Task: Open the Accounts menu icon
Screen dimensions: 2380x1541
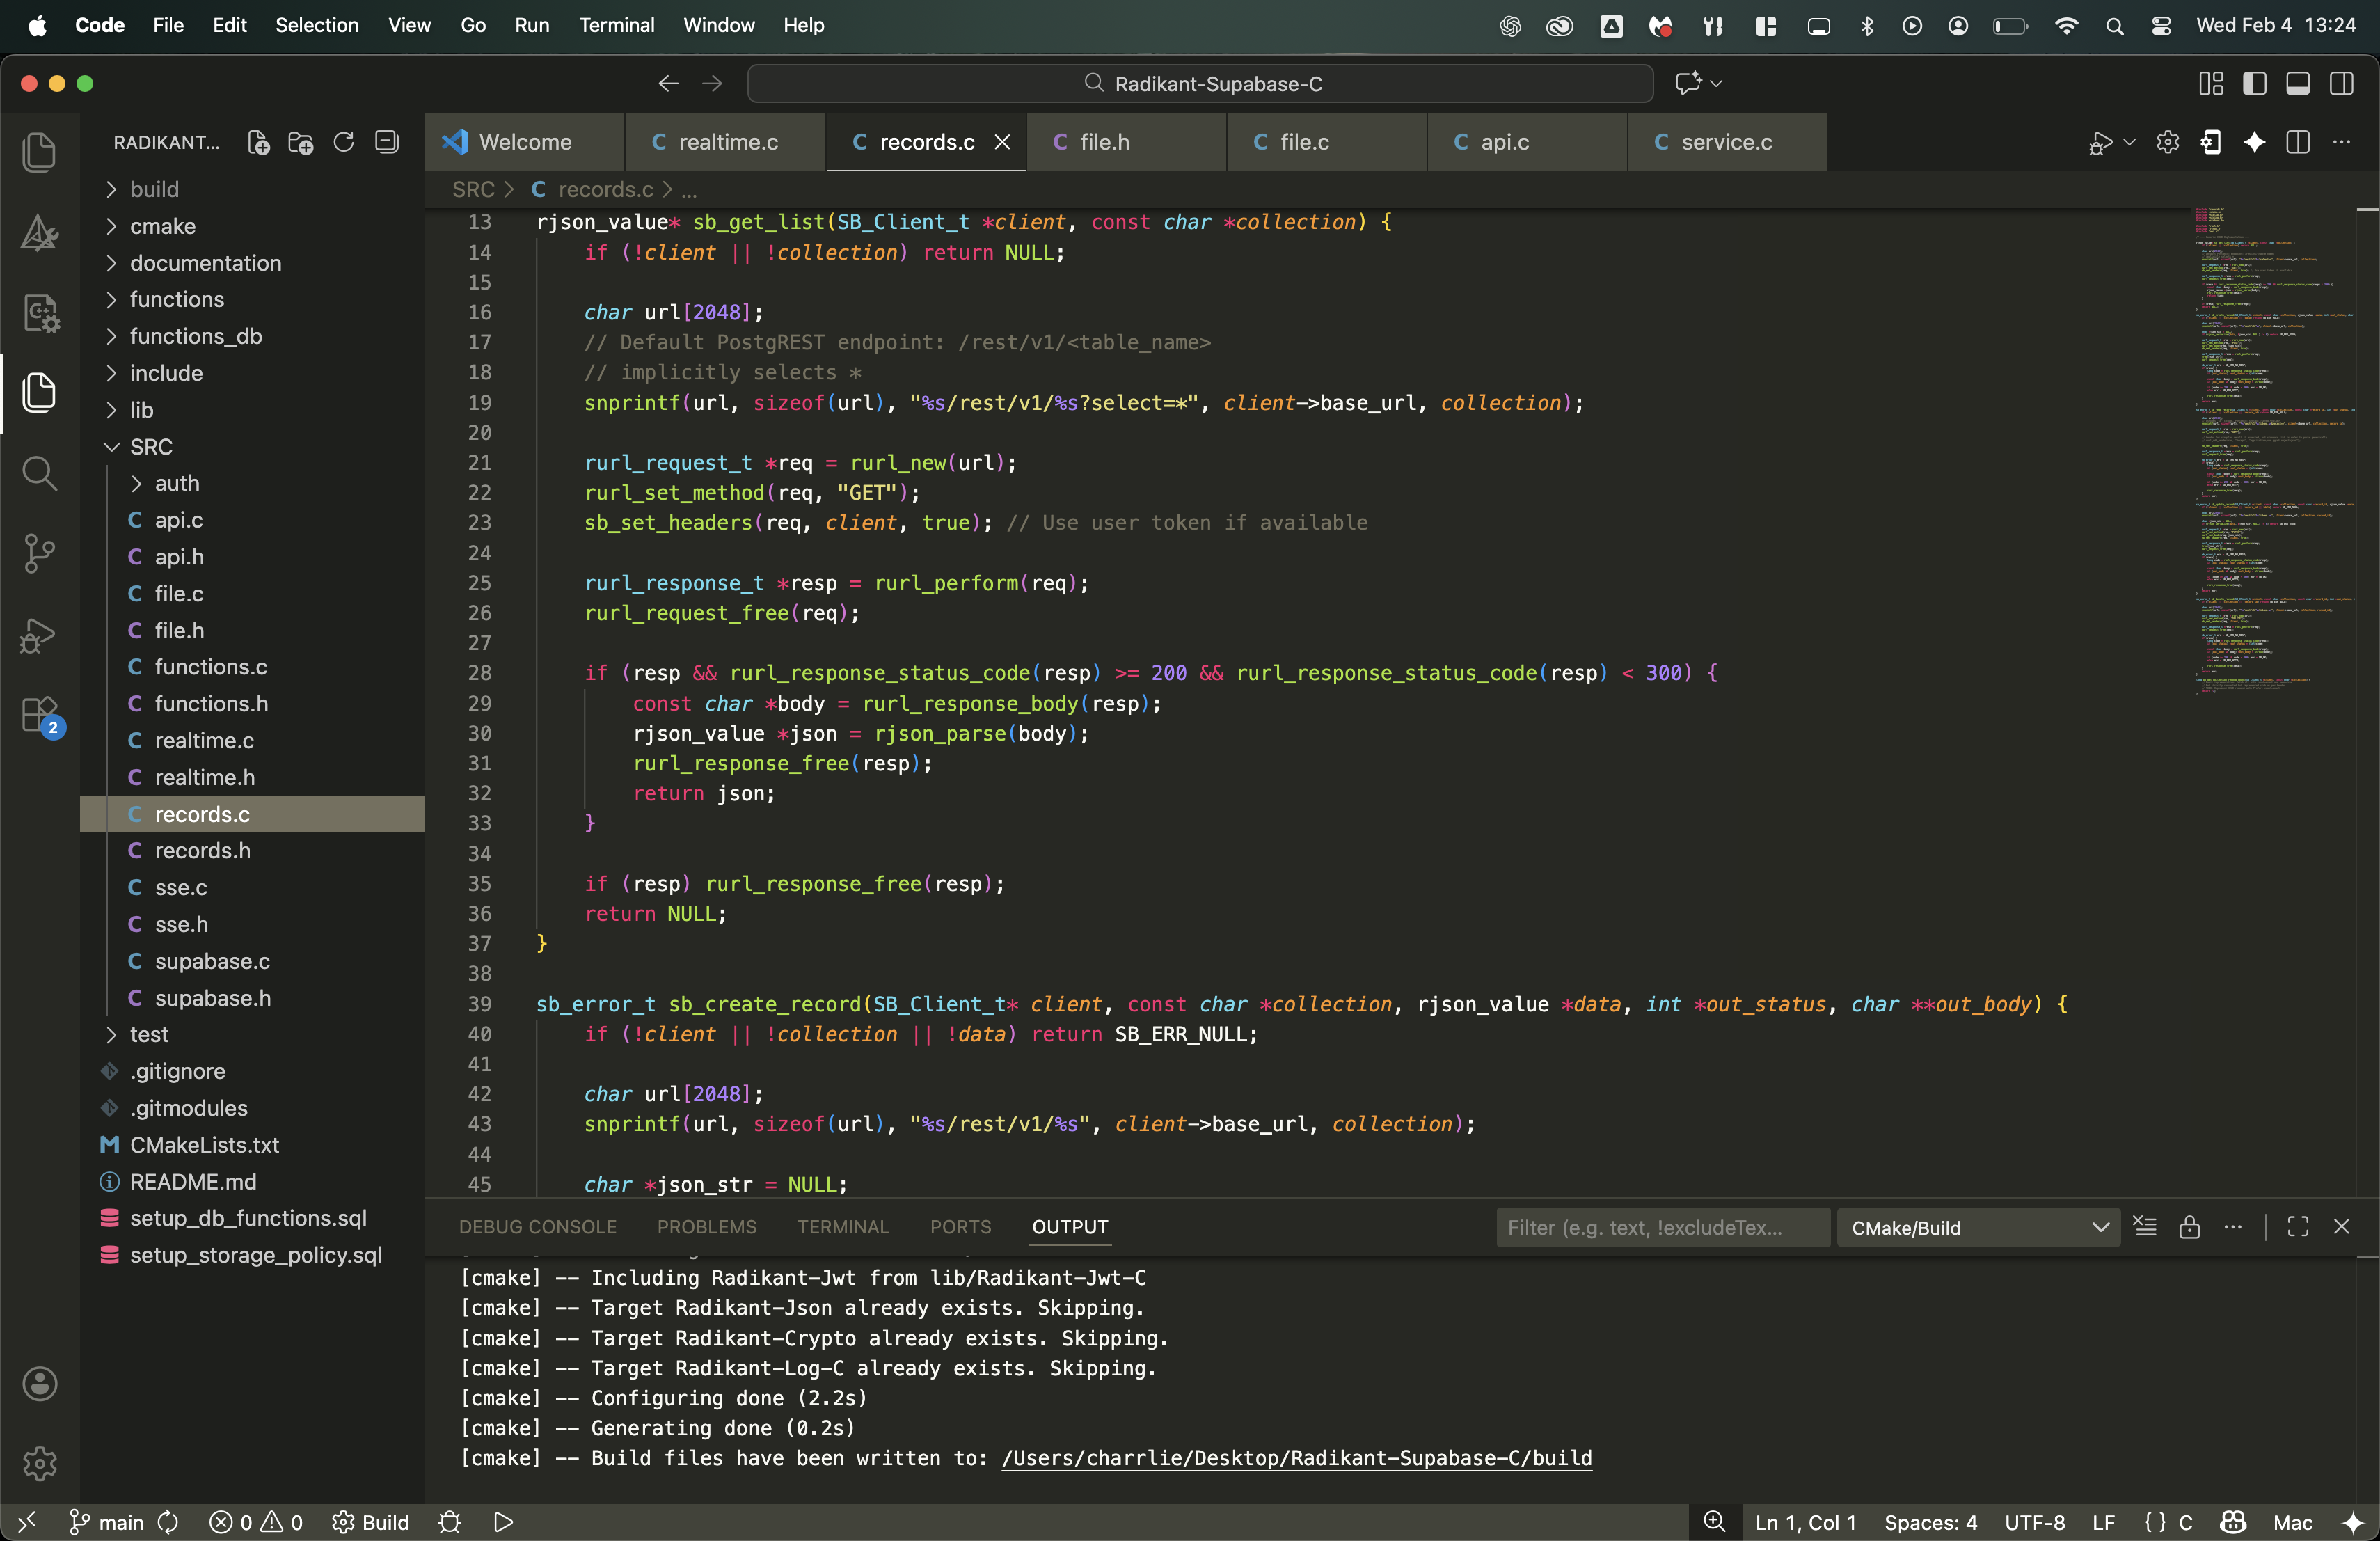Action: (40, 1384)
